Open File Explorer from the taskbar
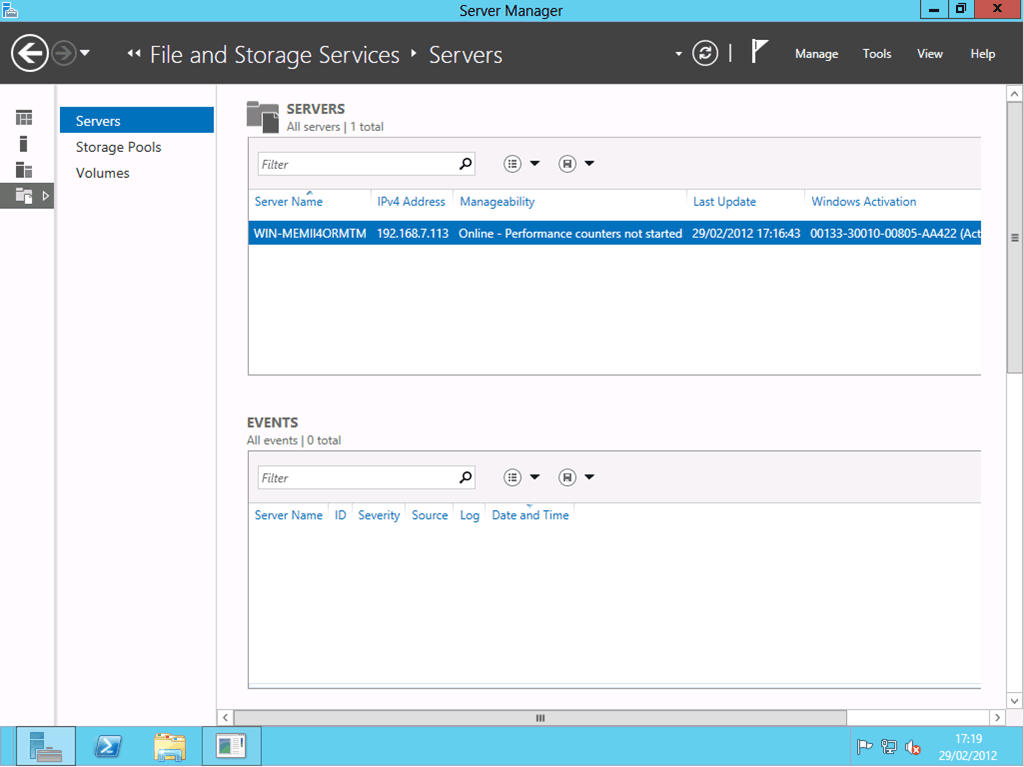 170,746
